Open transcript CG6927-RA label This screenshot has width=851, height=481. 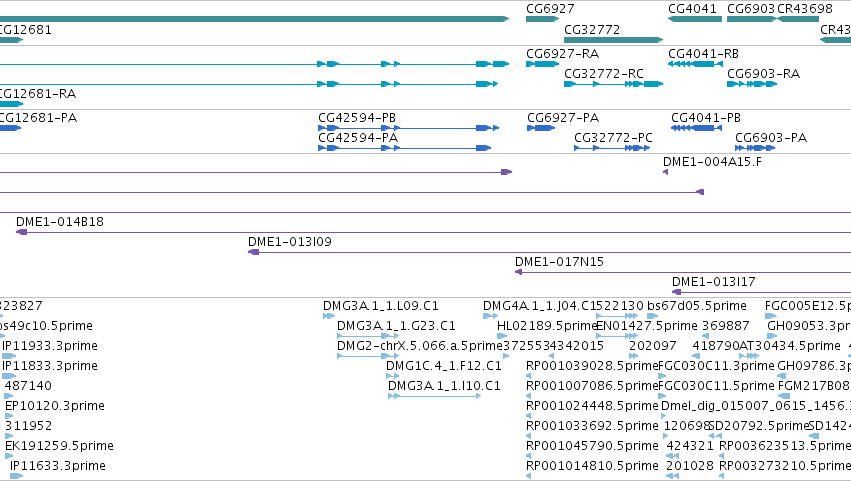coord(562,54)
